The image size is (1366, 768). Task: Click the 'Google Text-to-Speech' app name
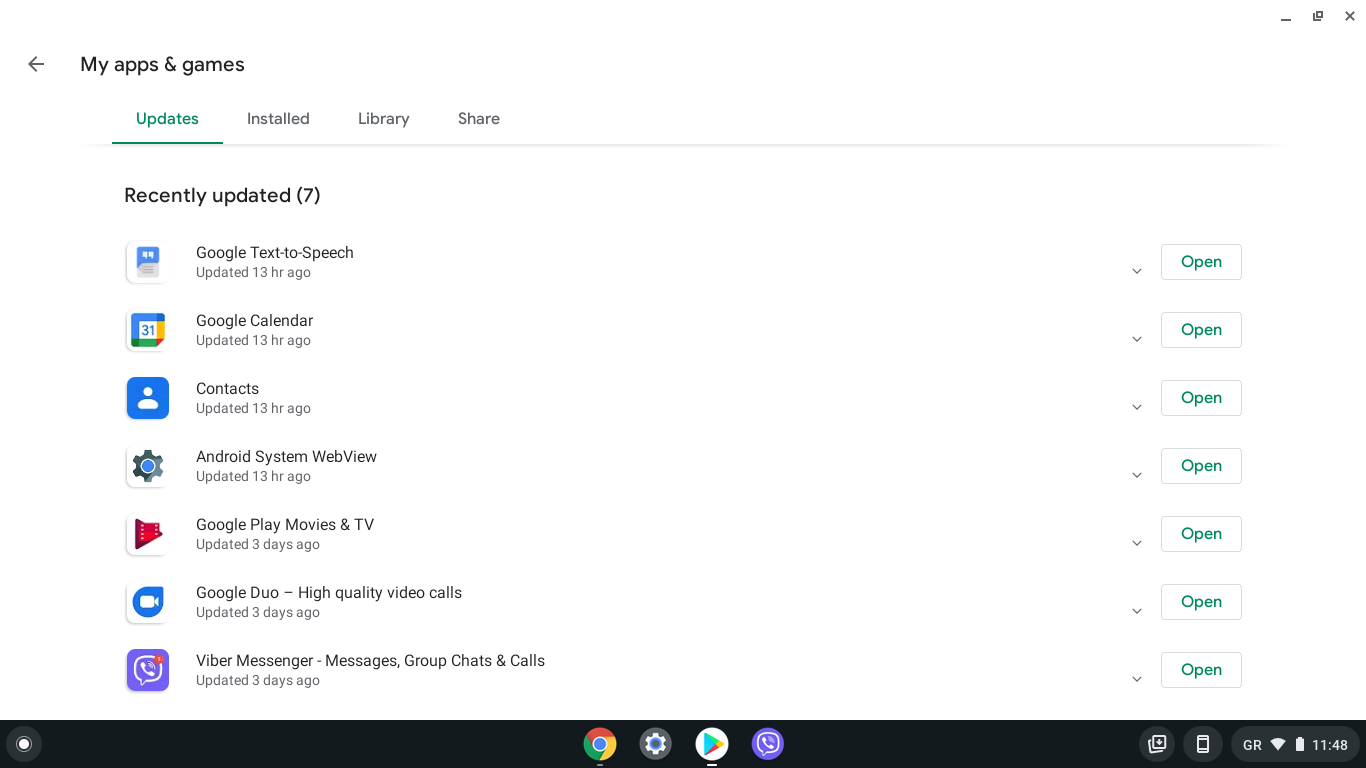point(275,253)
